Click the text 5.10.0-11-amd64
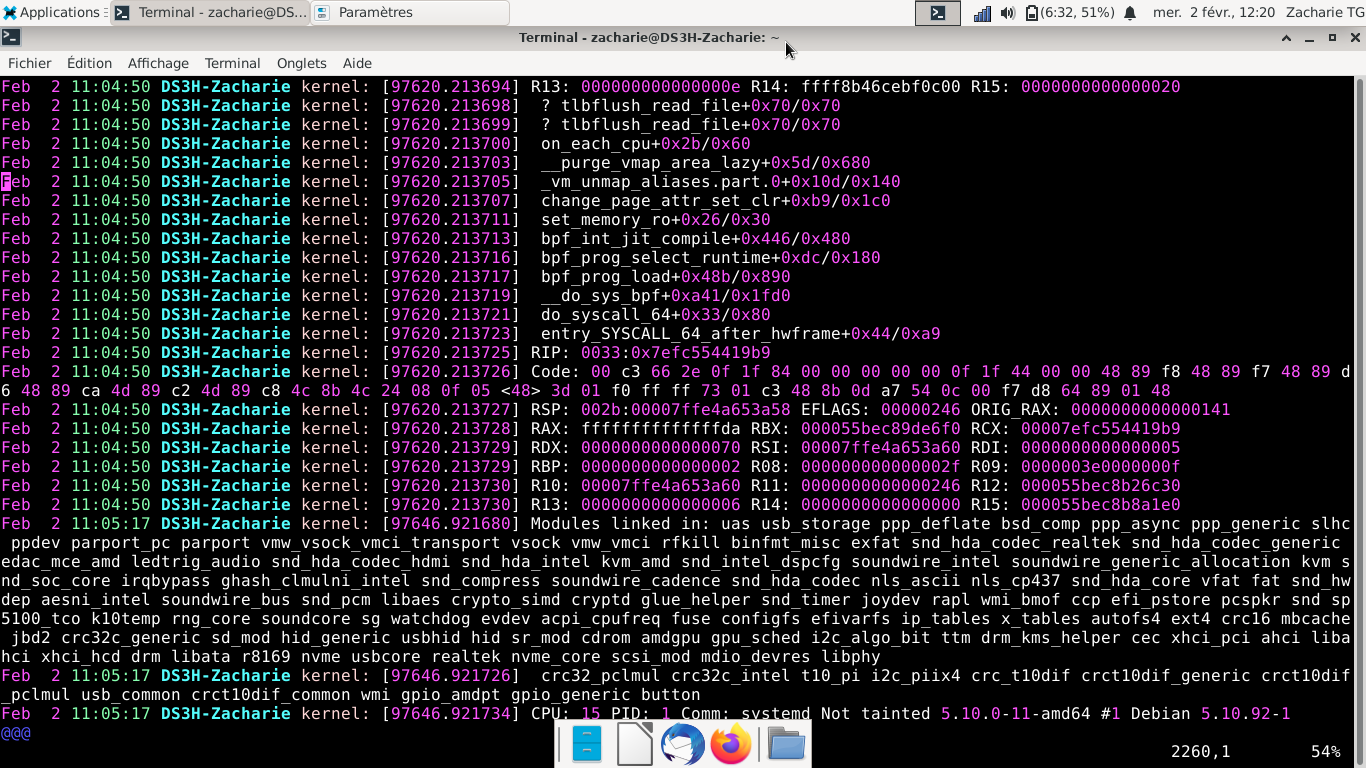This screenshot has height=768, width=1366. click(x=1015, y=713)
